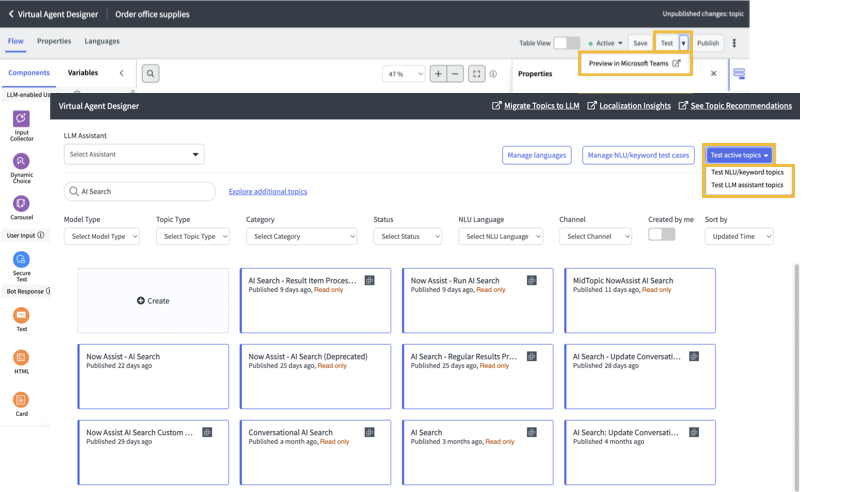
Task: Click the Create new topic card
Action: 153,300
